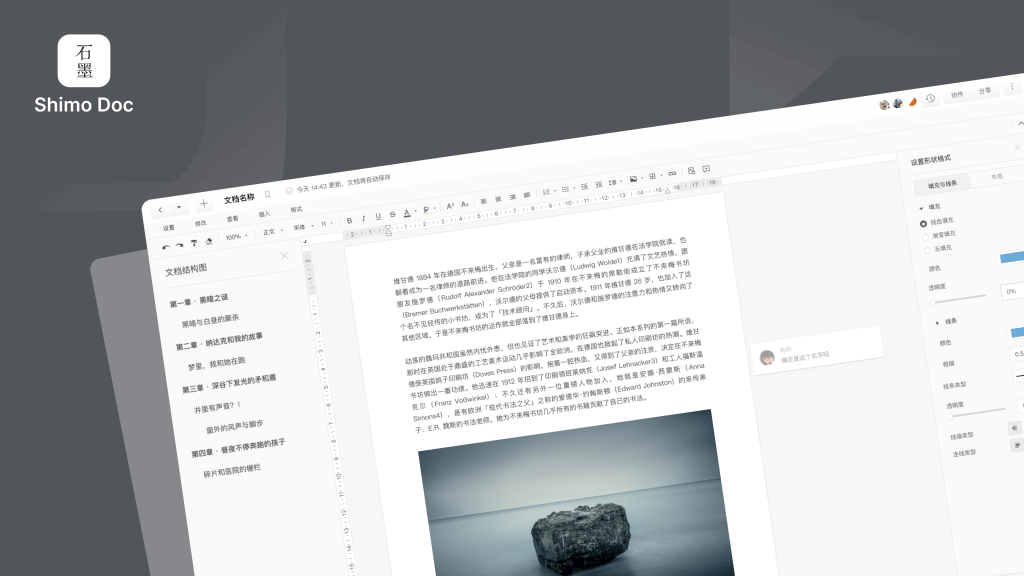1024x576 pixels.
Task: Select the 无填充 radio button
Action: (927, 249)
